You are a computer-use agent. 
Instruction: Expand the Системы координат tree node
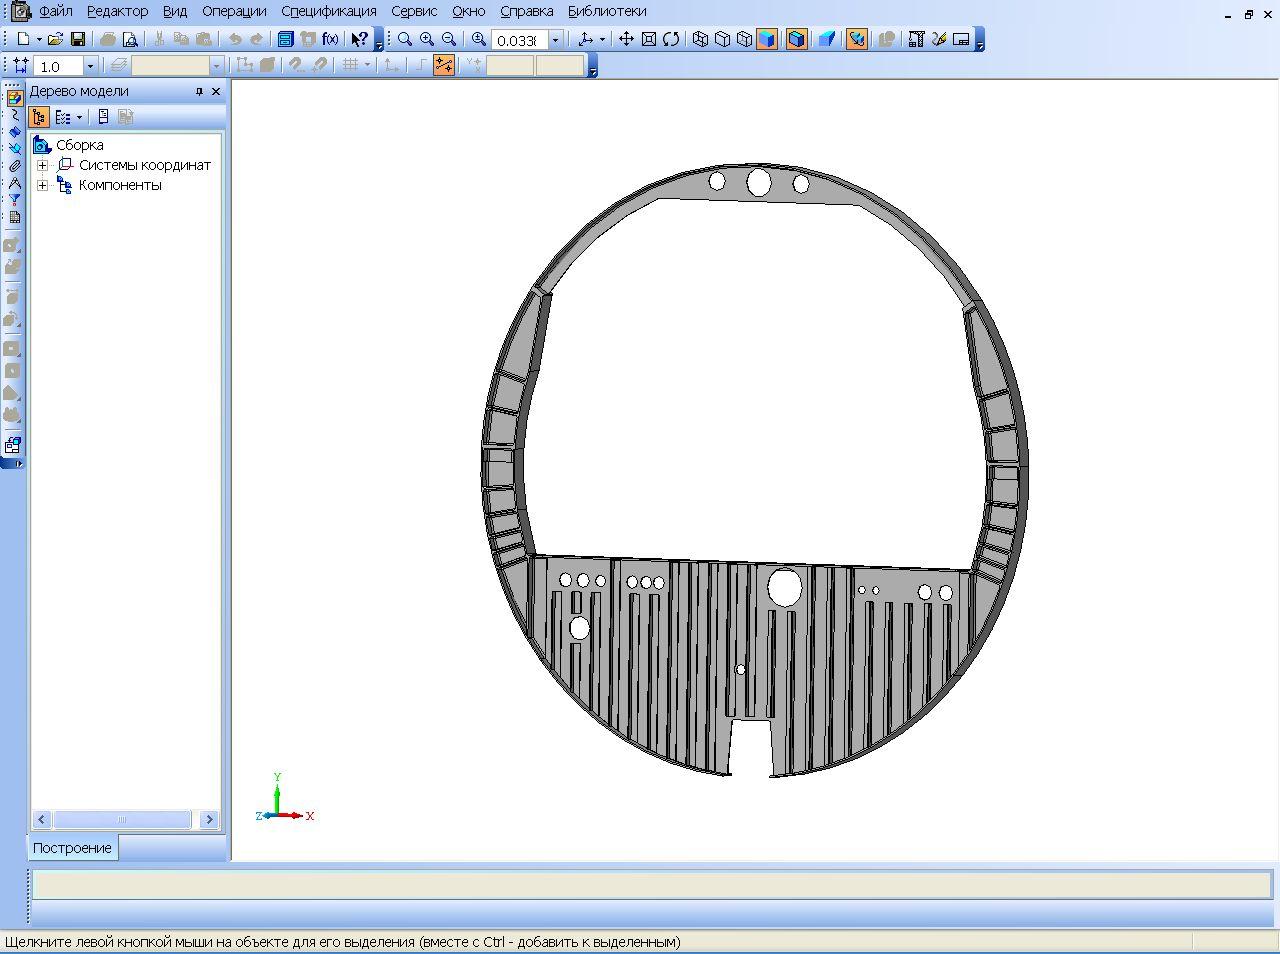point(42,165)
